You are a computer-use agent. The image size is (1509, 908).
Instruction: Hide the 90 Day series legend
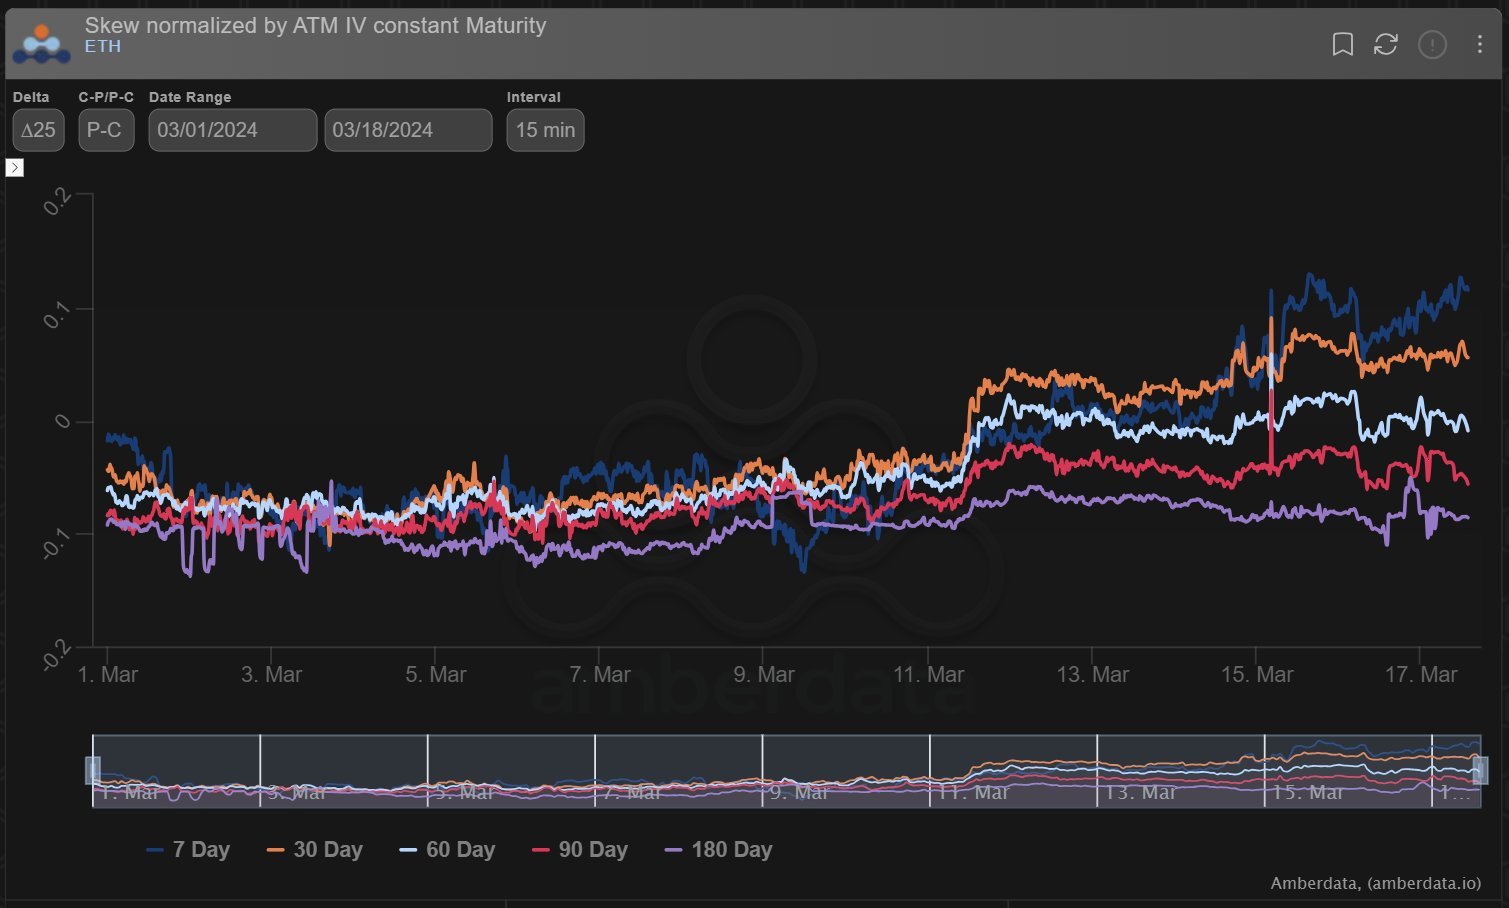(580, 850)
